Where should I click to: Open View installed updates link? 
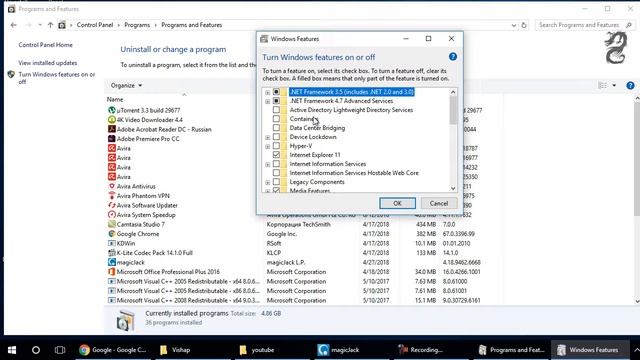point(48,63)
